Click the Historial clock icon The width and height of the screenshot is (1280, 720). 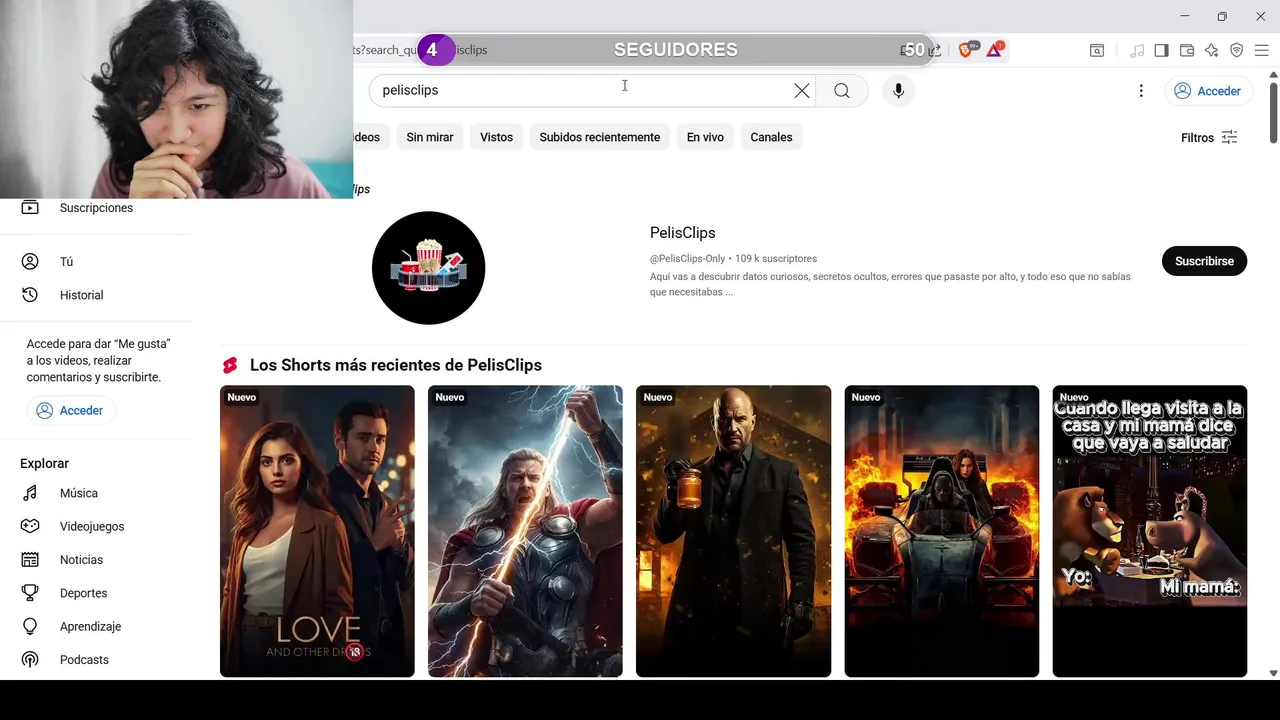(30, 295)
